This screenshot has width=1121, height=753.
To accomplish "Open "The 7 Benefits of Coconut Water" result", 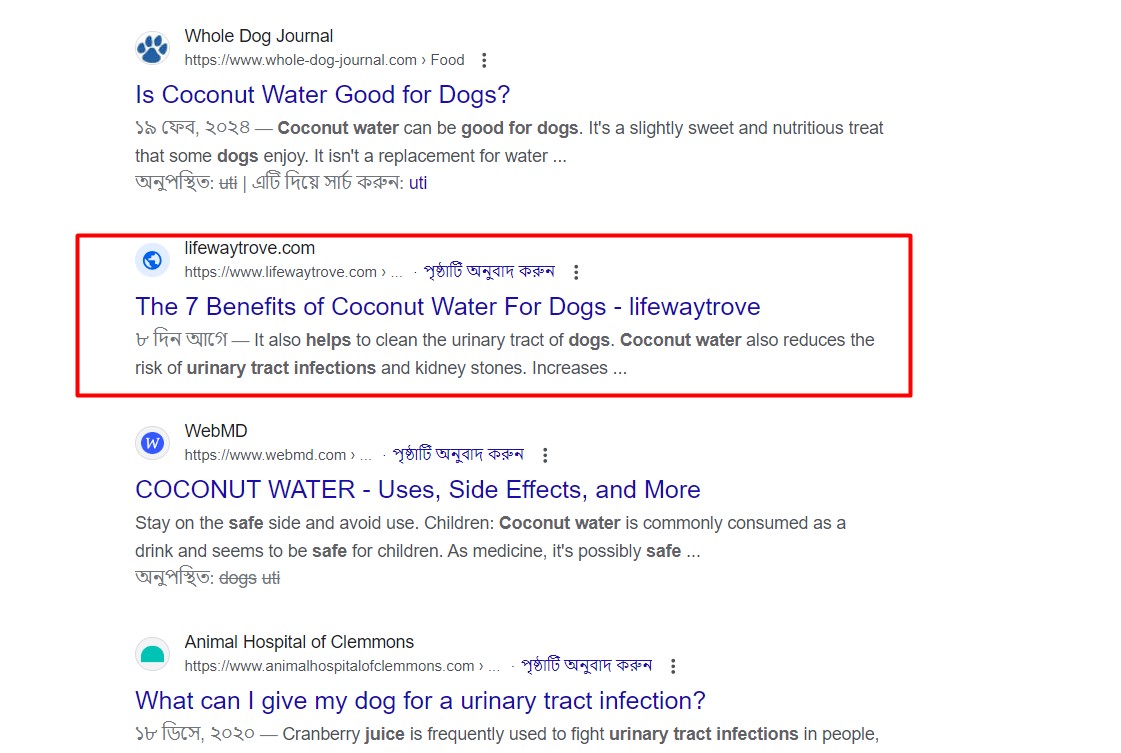I will tap(447, 306).
